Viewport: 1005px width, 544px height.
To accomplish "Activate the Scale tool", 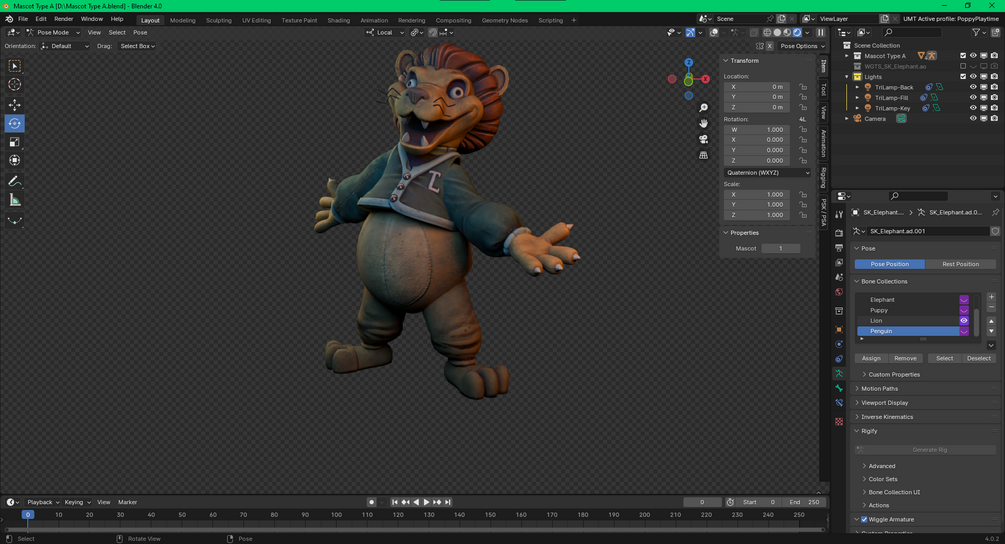I will tap(14, 142).
